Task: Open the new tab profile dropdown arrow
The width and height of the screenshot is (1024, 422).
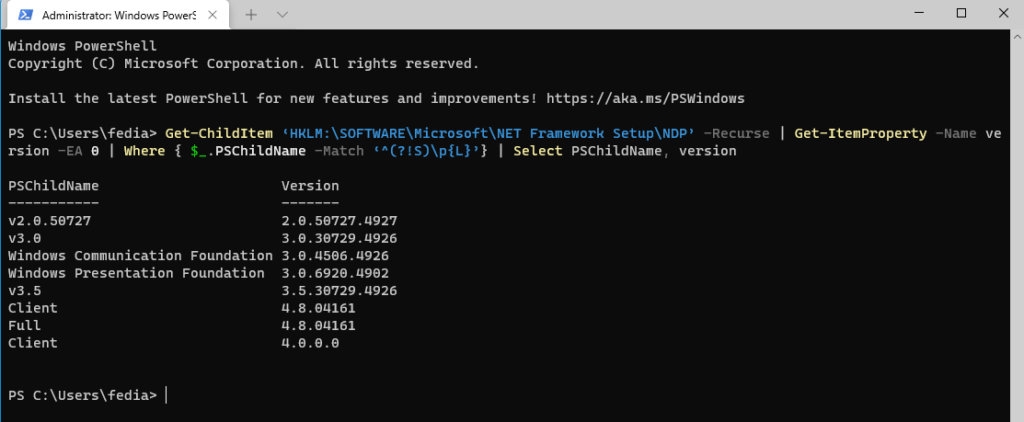Action: (x=282, y=14)
